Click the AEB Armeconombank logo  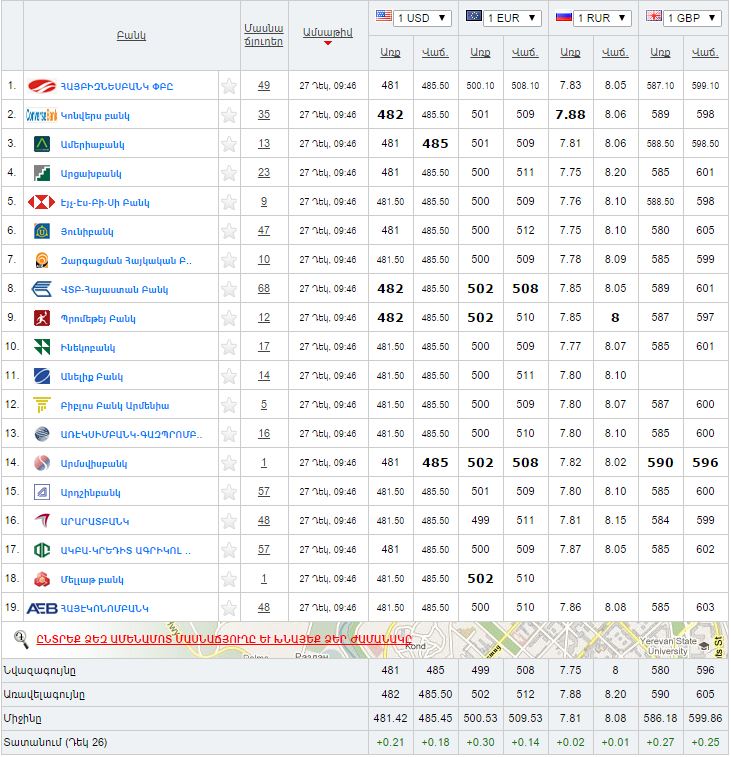42,608
